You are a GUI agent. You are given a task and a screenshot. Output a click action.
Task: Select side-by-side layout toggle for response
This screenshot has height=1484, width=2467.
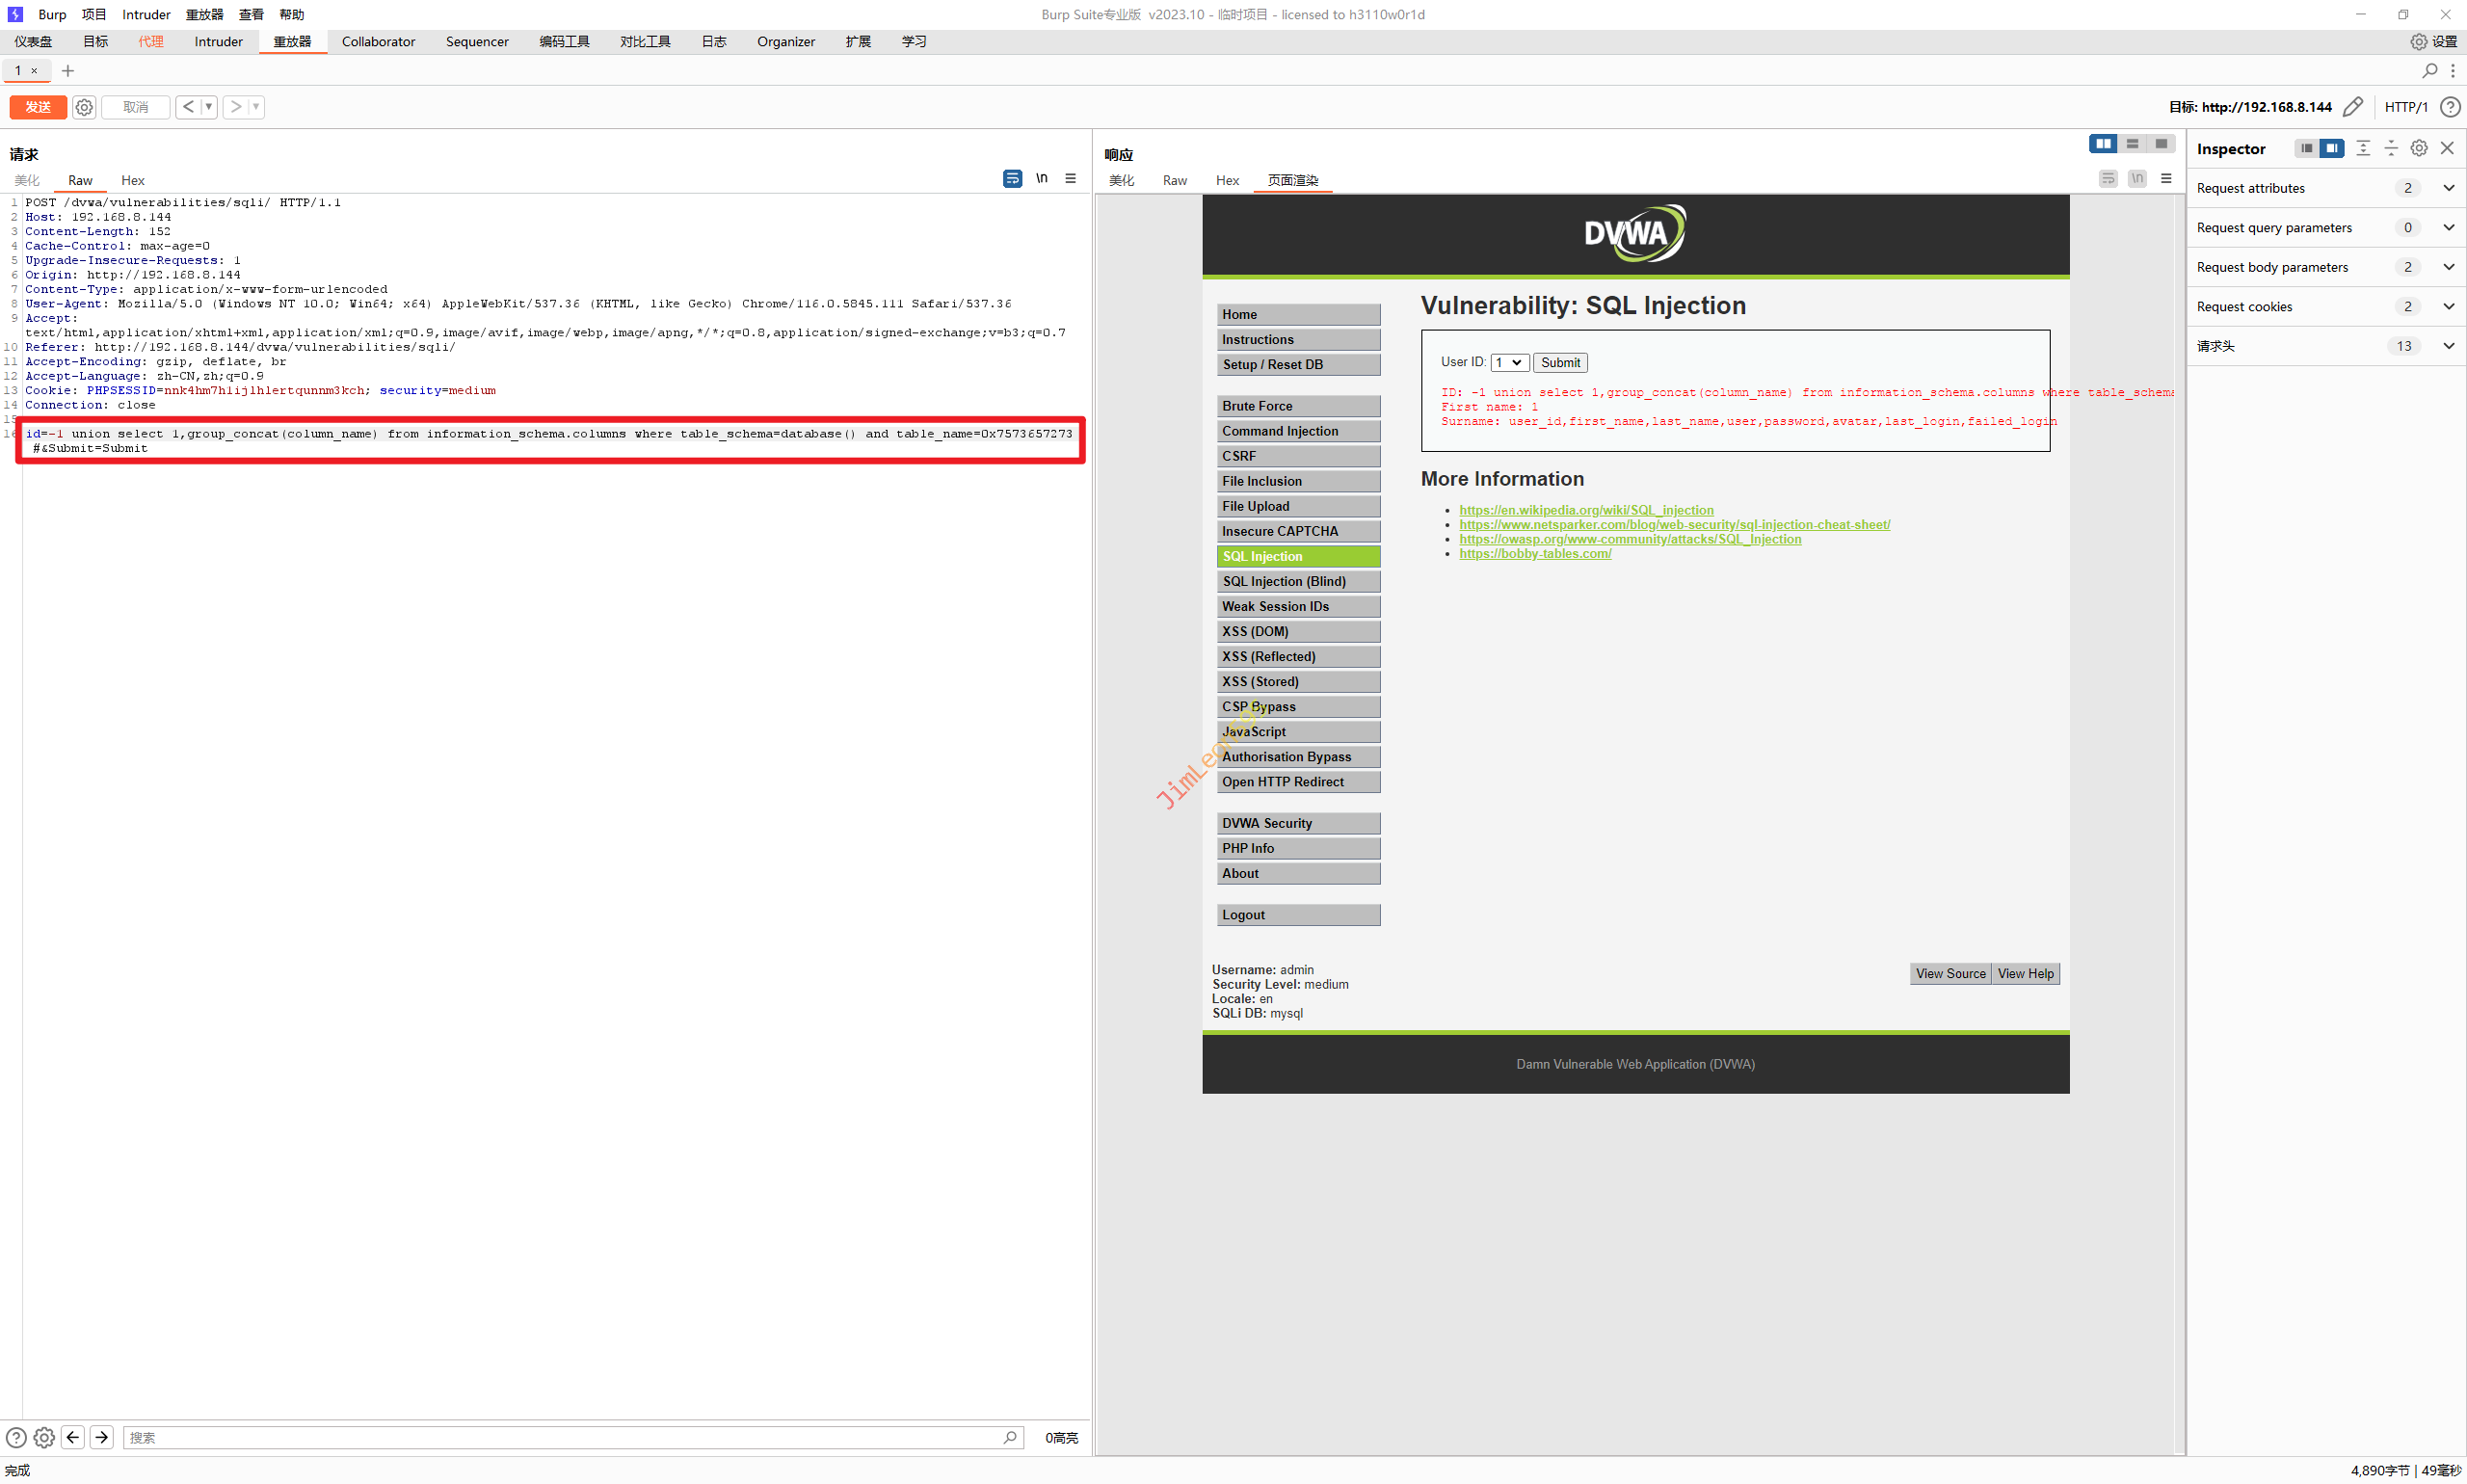(2102, 144)
